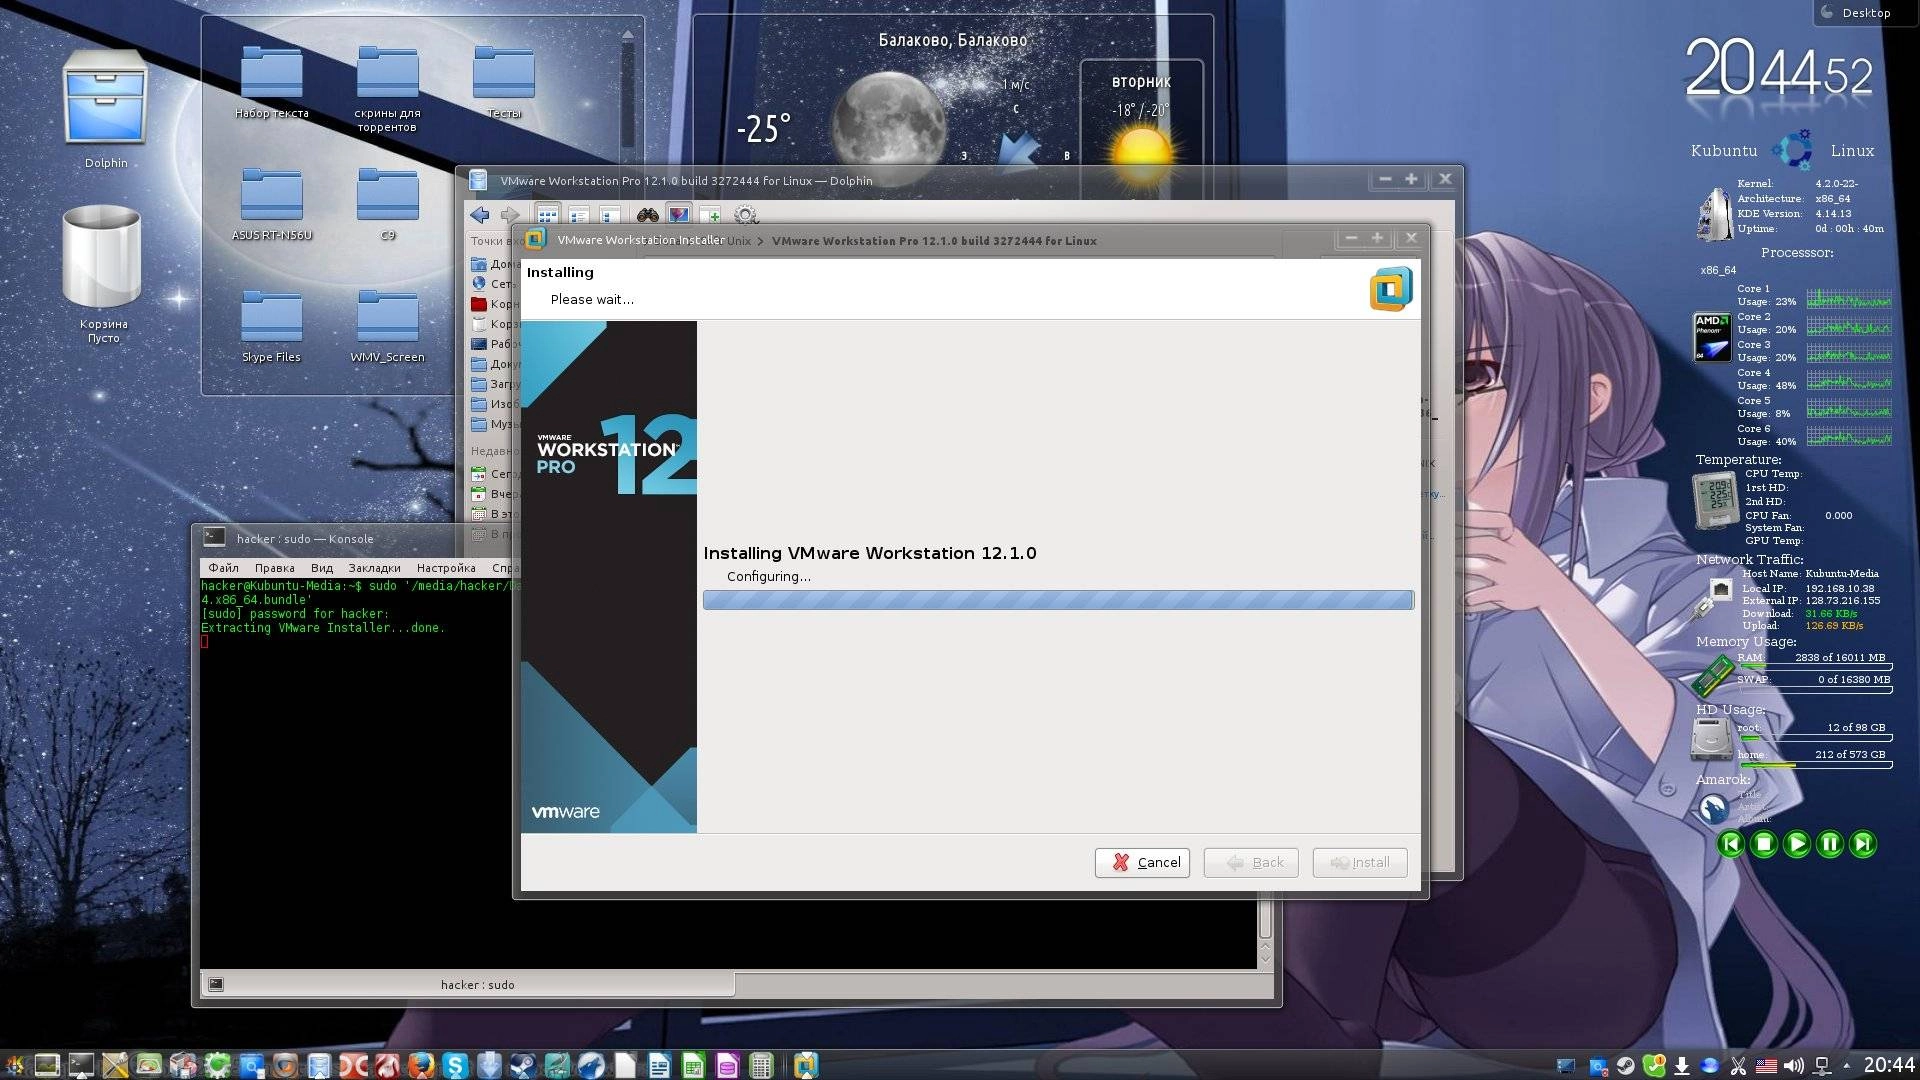Click Amarok widget next track button
Screen dimensions: 1920x1080
pyautogui.click(x=1863, y=844)
